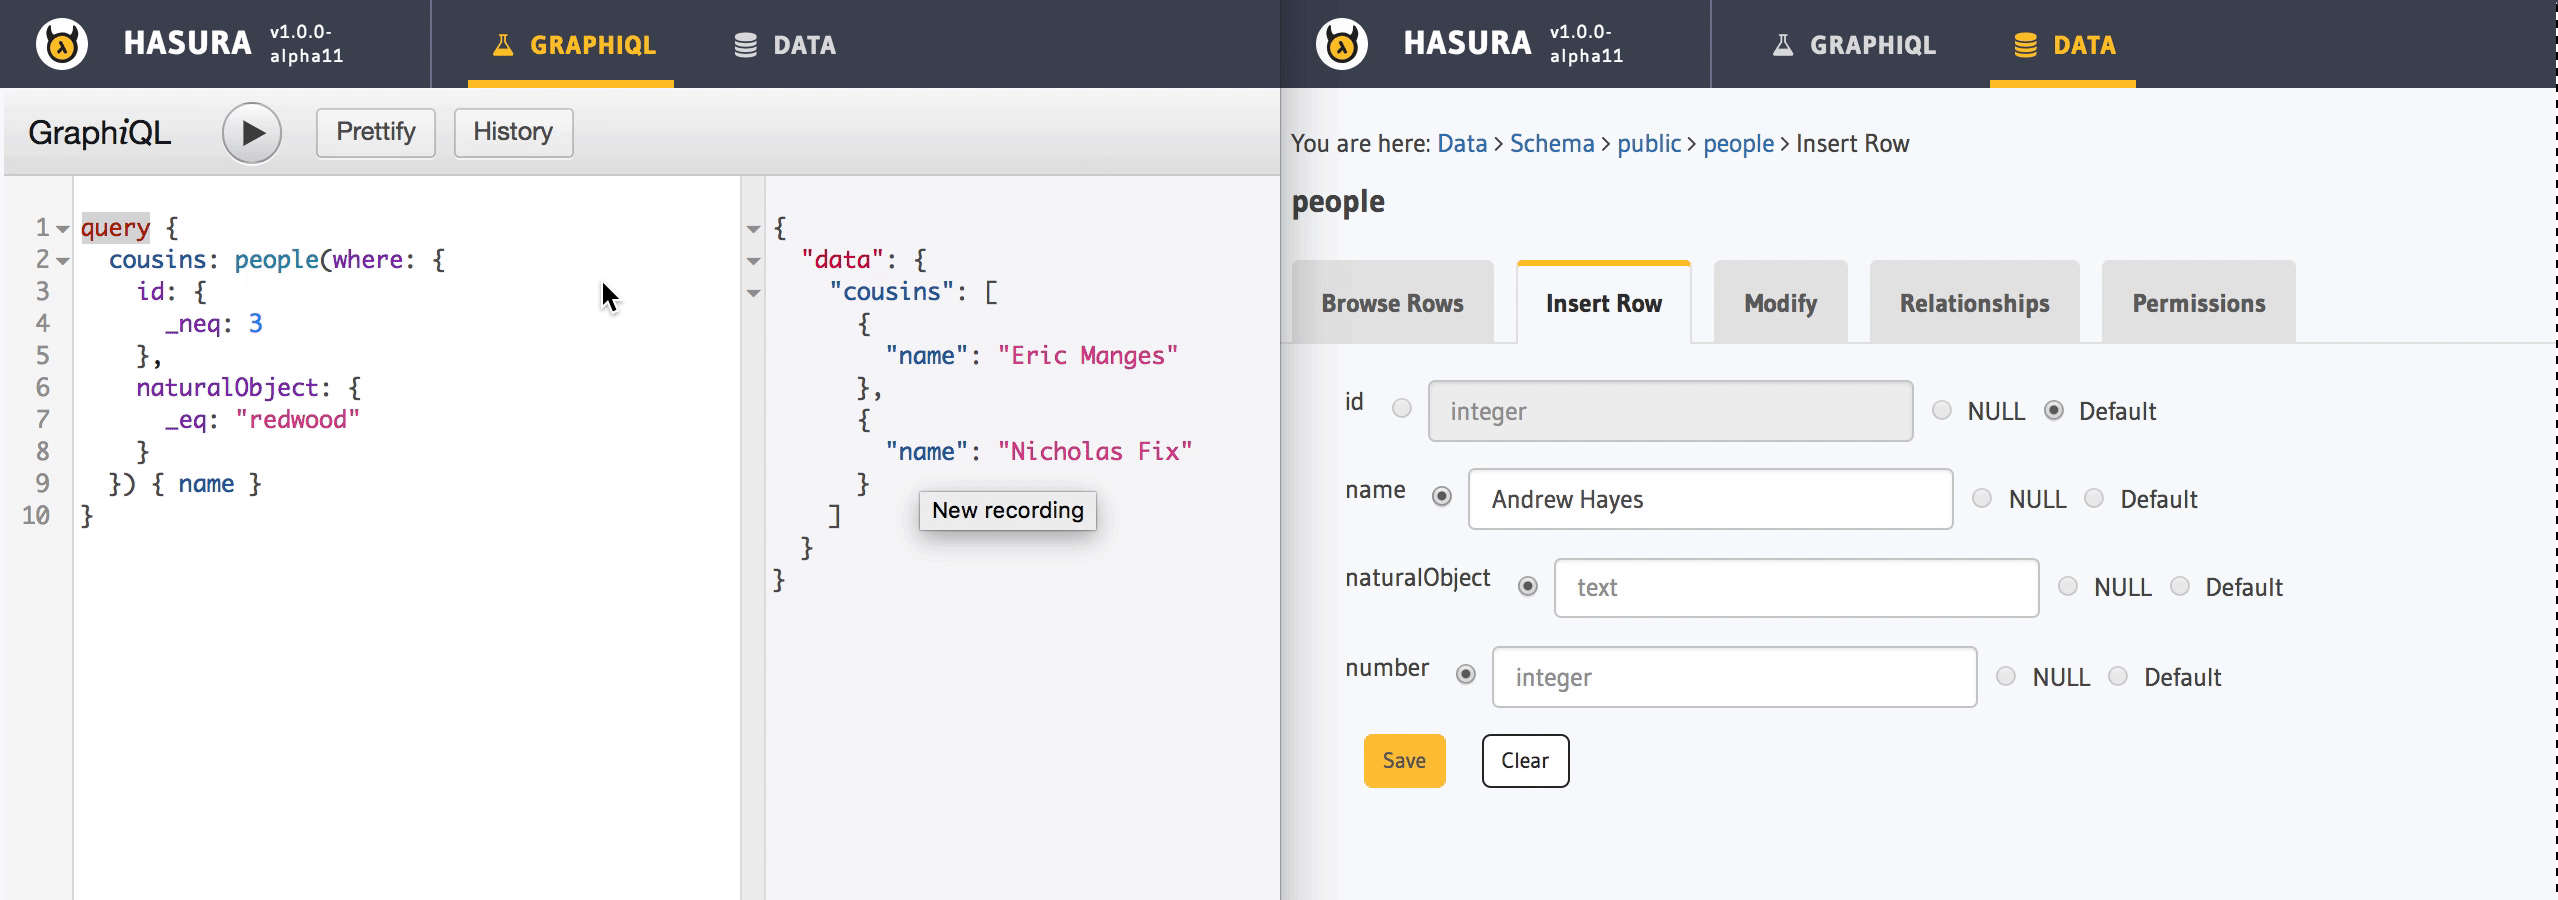Open the Modify tab
Screen dimensions: 2558x900
(x=1780, y=303)
